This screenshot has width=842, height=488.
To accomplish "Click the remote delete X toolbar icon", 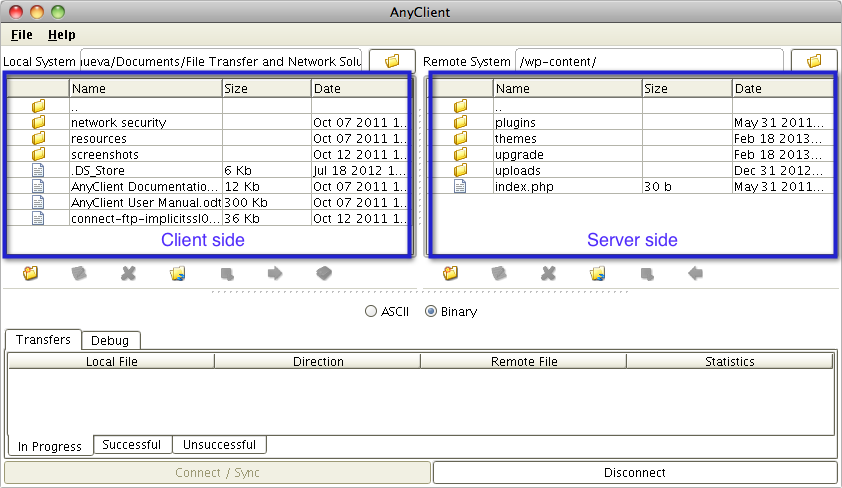I will click(x=548, y=273).
